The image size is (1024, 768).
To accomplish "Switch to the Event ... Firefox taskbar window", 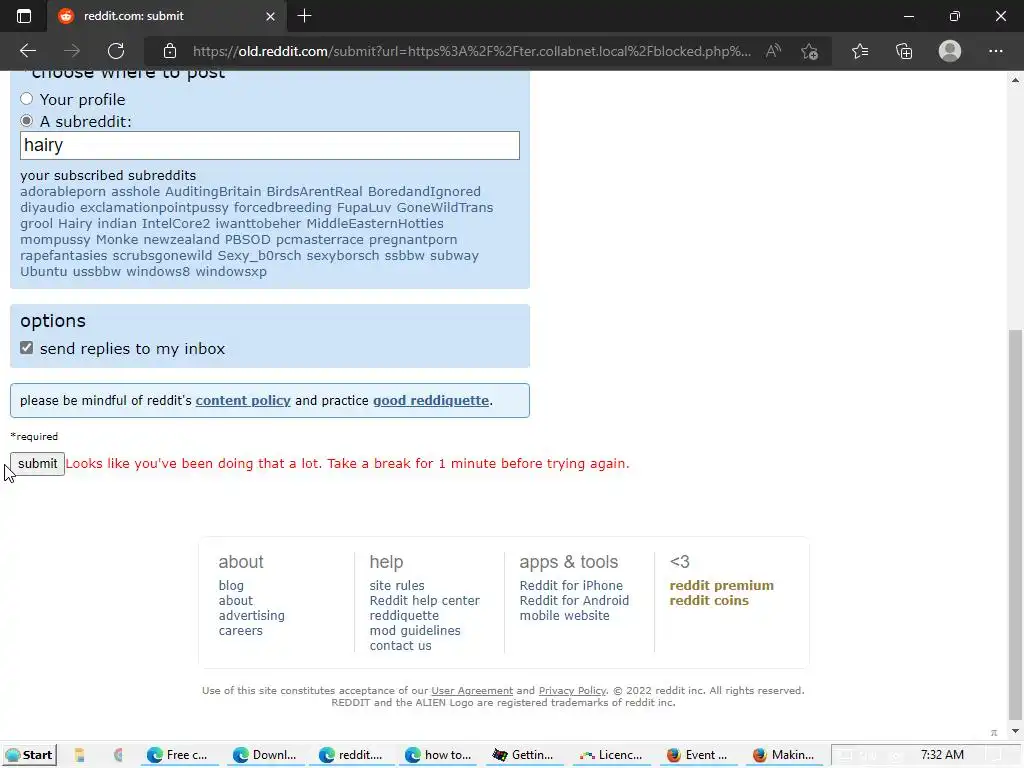I will coord(697,756).
